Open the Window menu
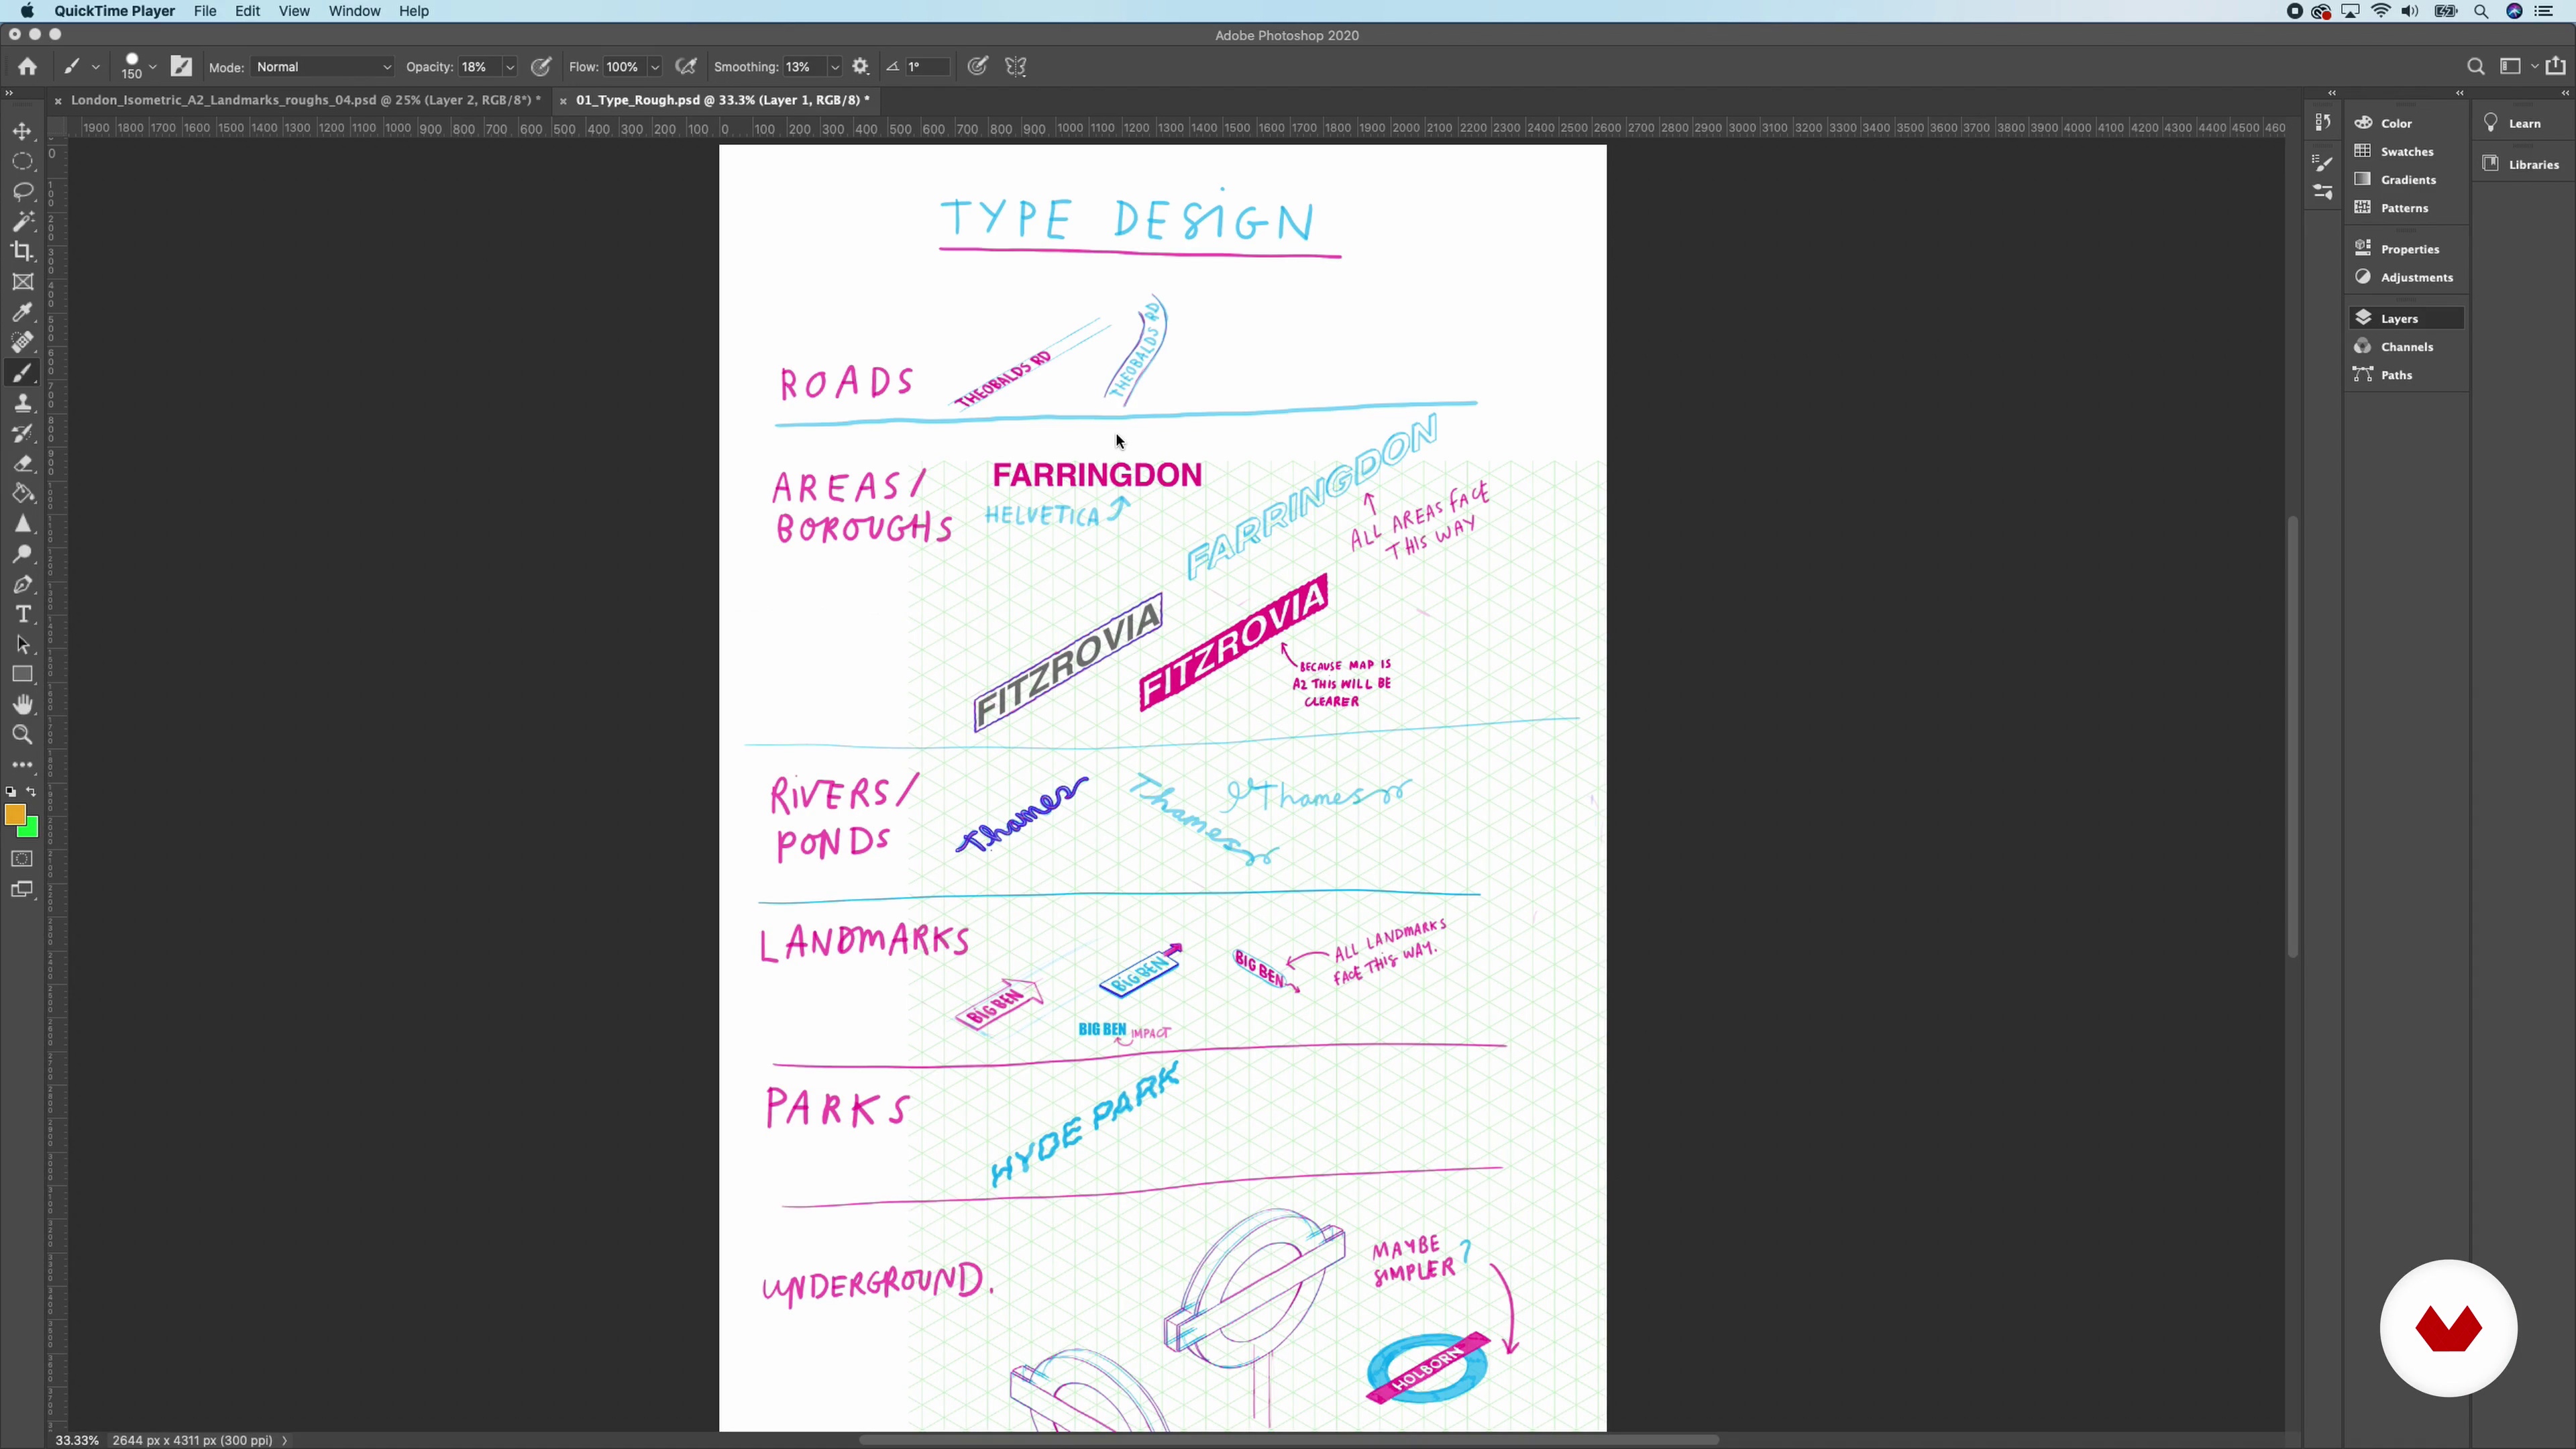 (x=354, y=11)
